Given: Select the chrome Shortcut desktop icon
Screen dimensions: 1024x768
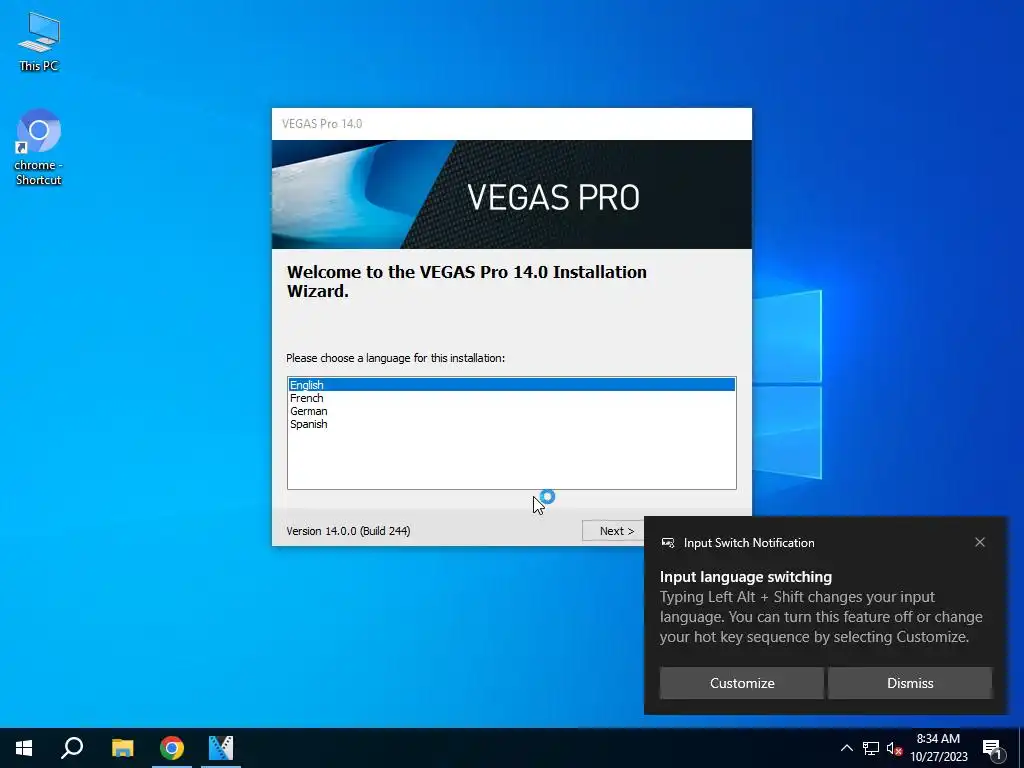Looking at the screenshot, I should coord(39,148).
